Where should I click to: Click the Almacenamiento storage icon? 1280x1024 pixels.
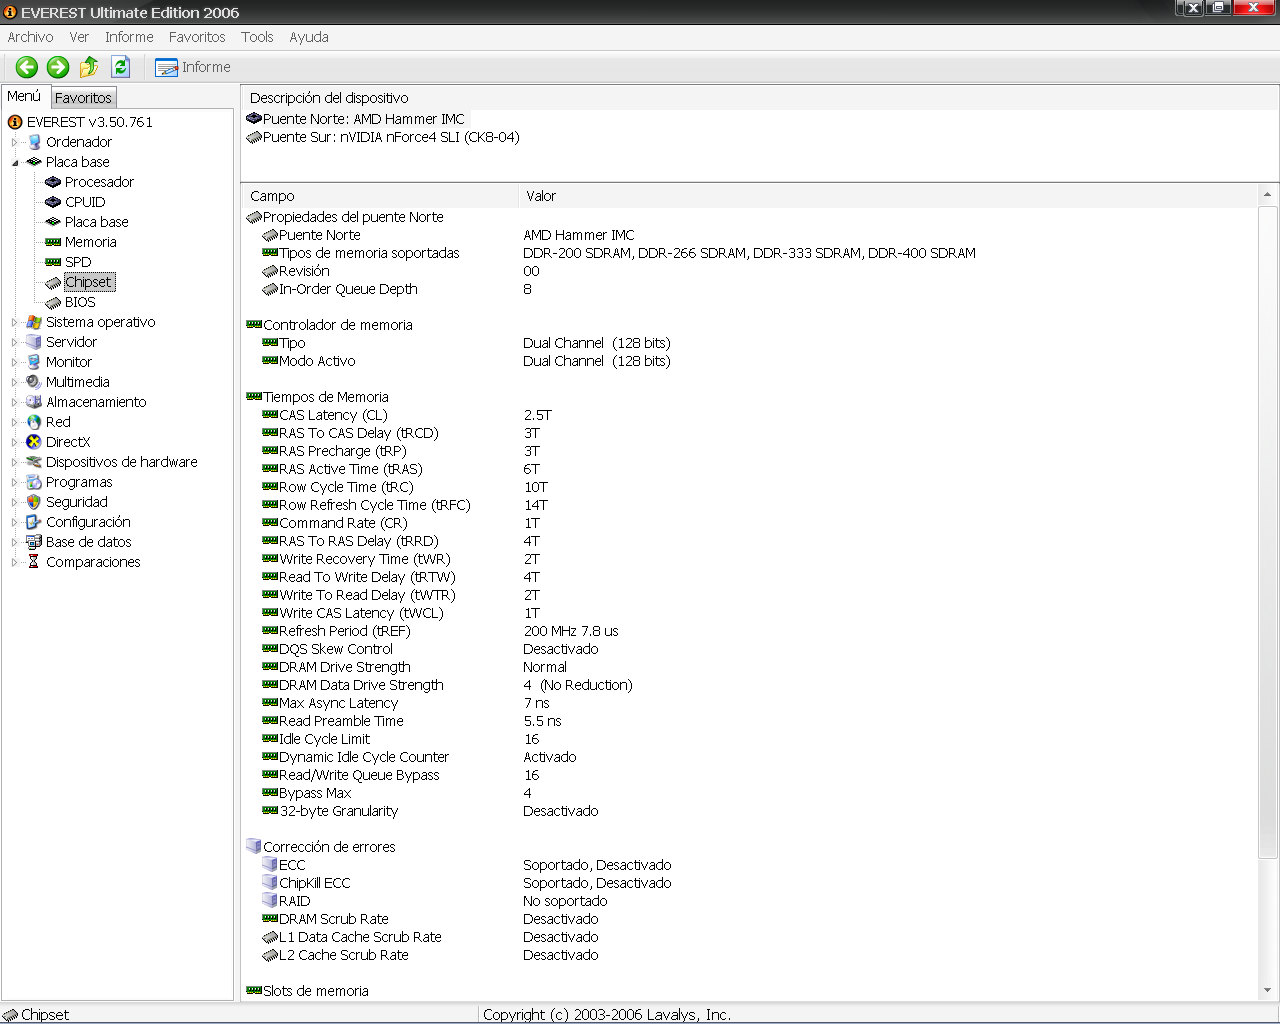click(35, 402)
